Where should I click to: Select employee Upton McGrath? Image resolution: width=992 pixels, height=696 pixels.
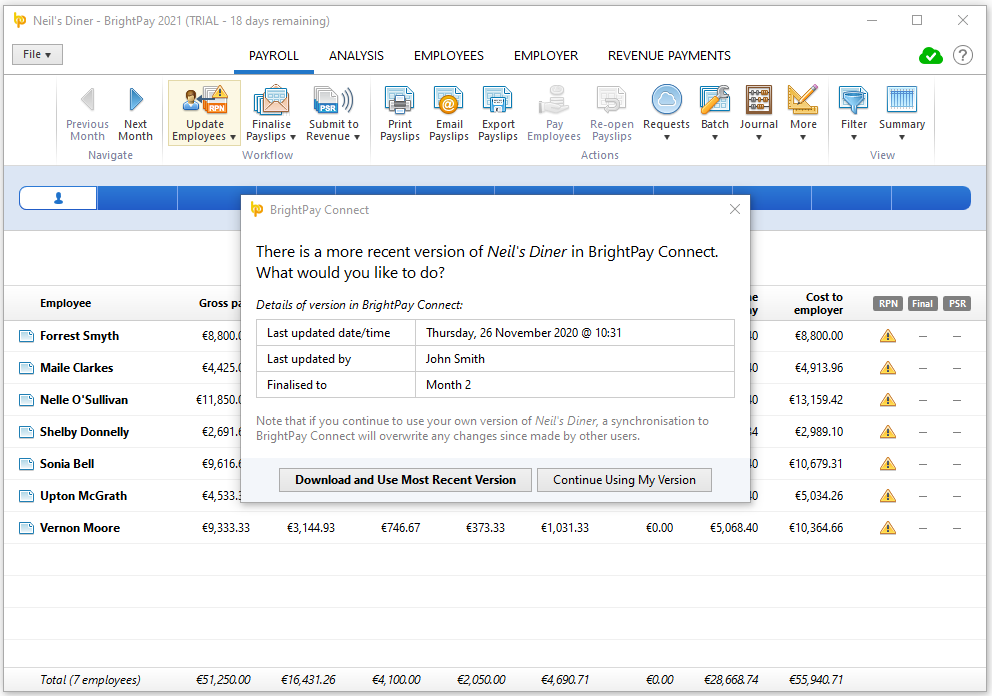(x=84, y=496)
